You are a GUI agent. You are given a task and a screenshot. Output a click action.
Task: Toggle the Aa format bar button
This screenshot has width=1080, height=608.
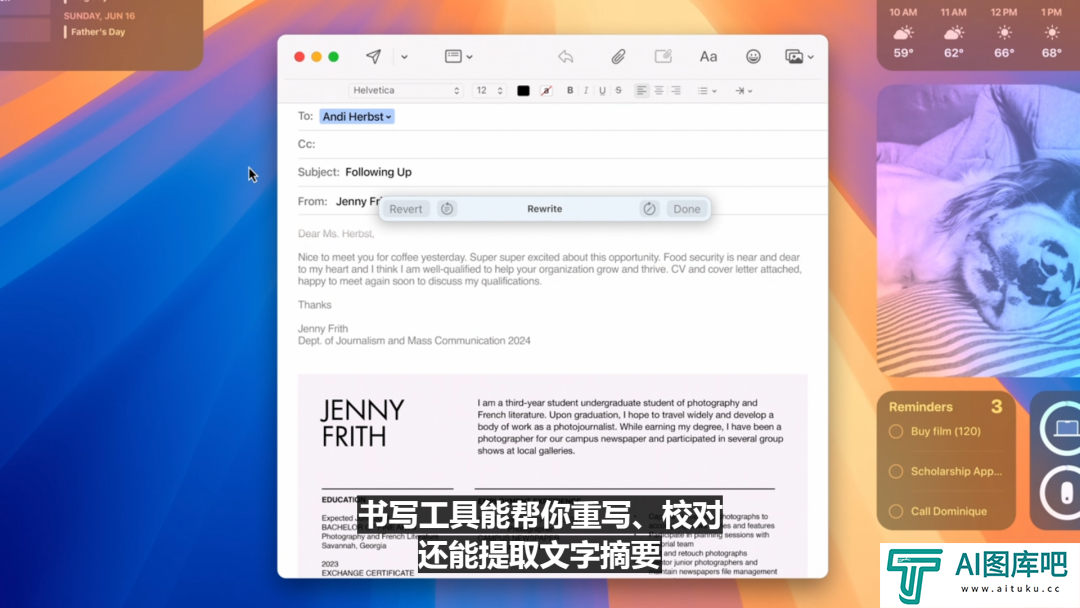[708, 57]
